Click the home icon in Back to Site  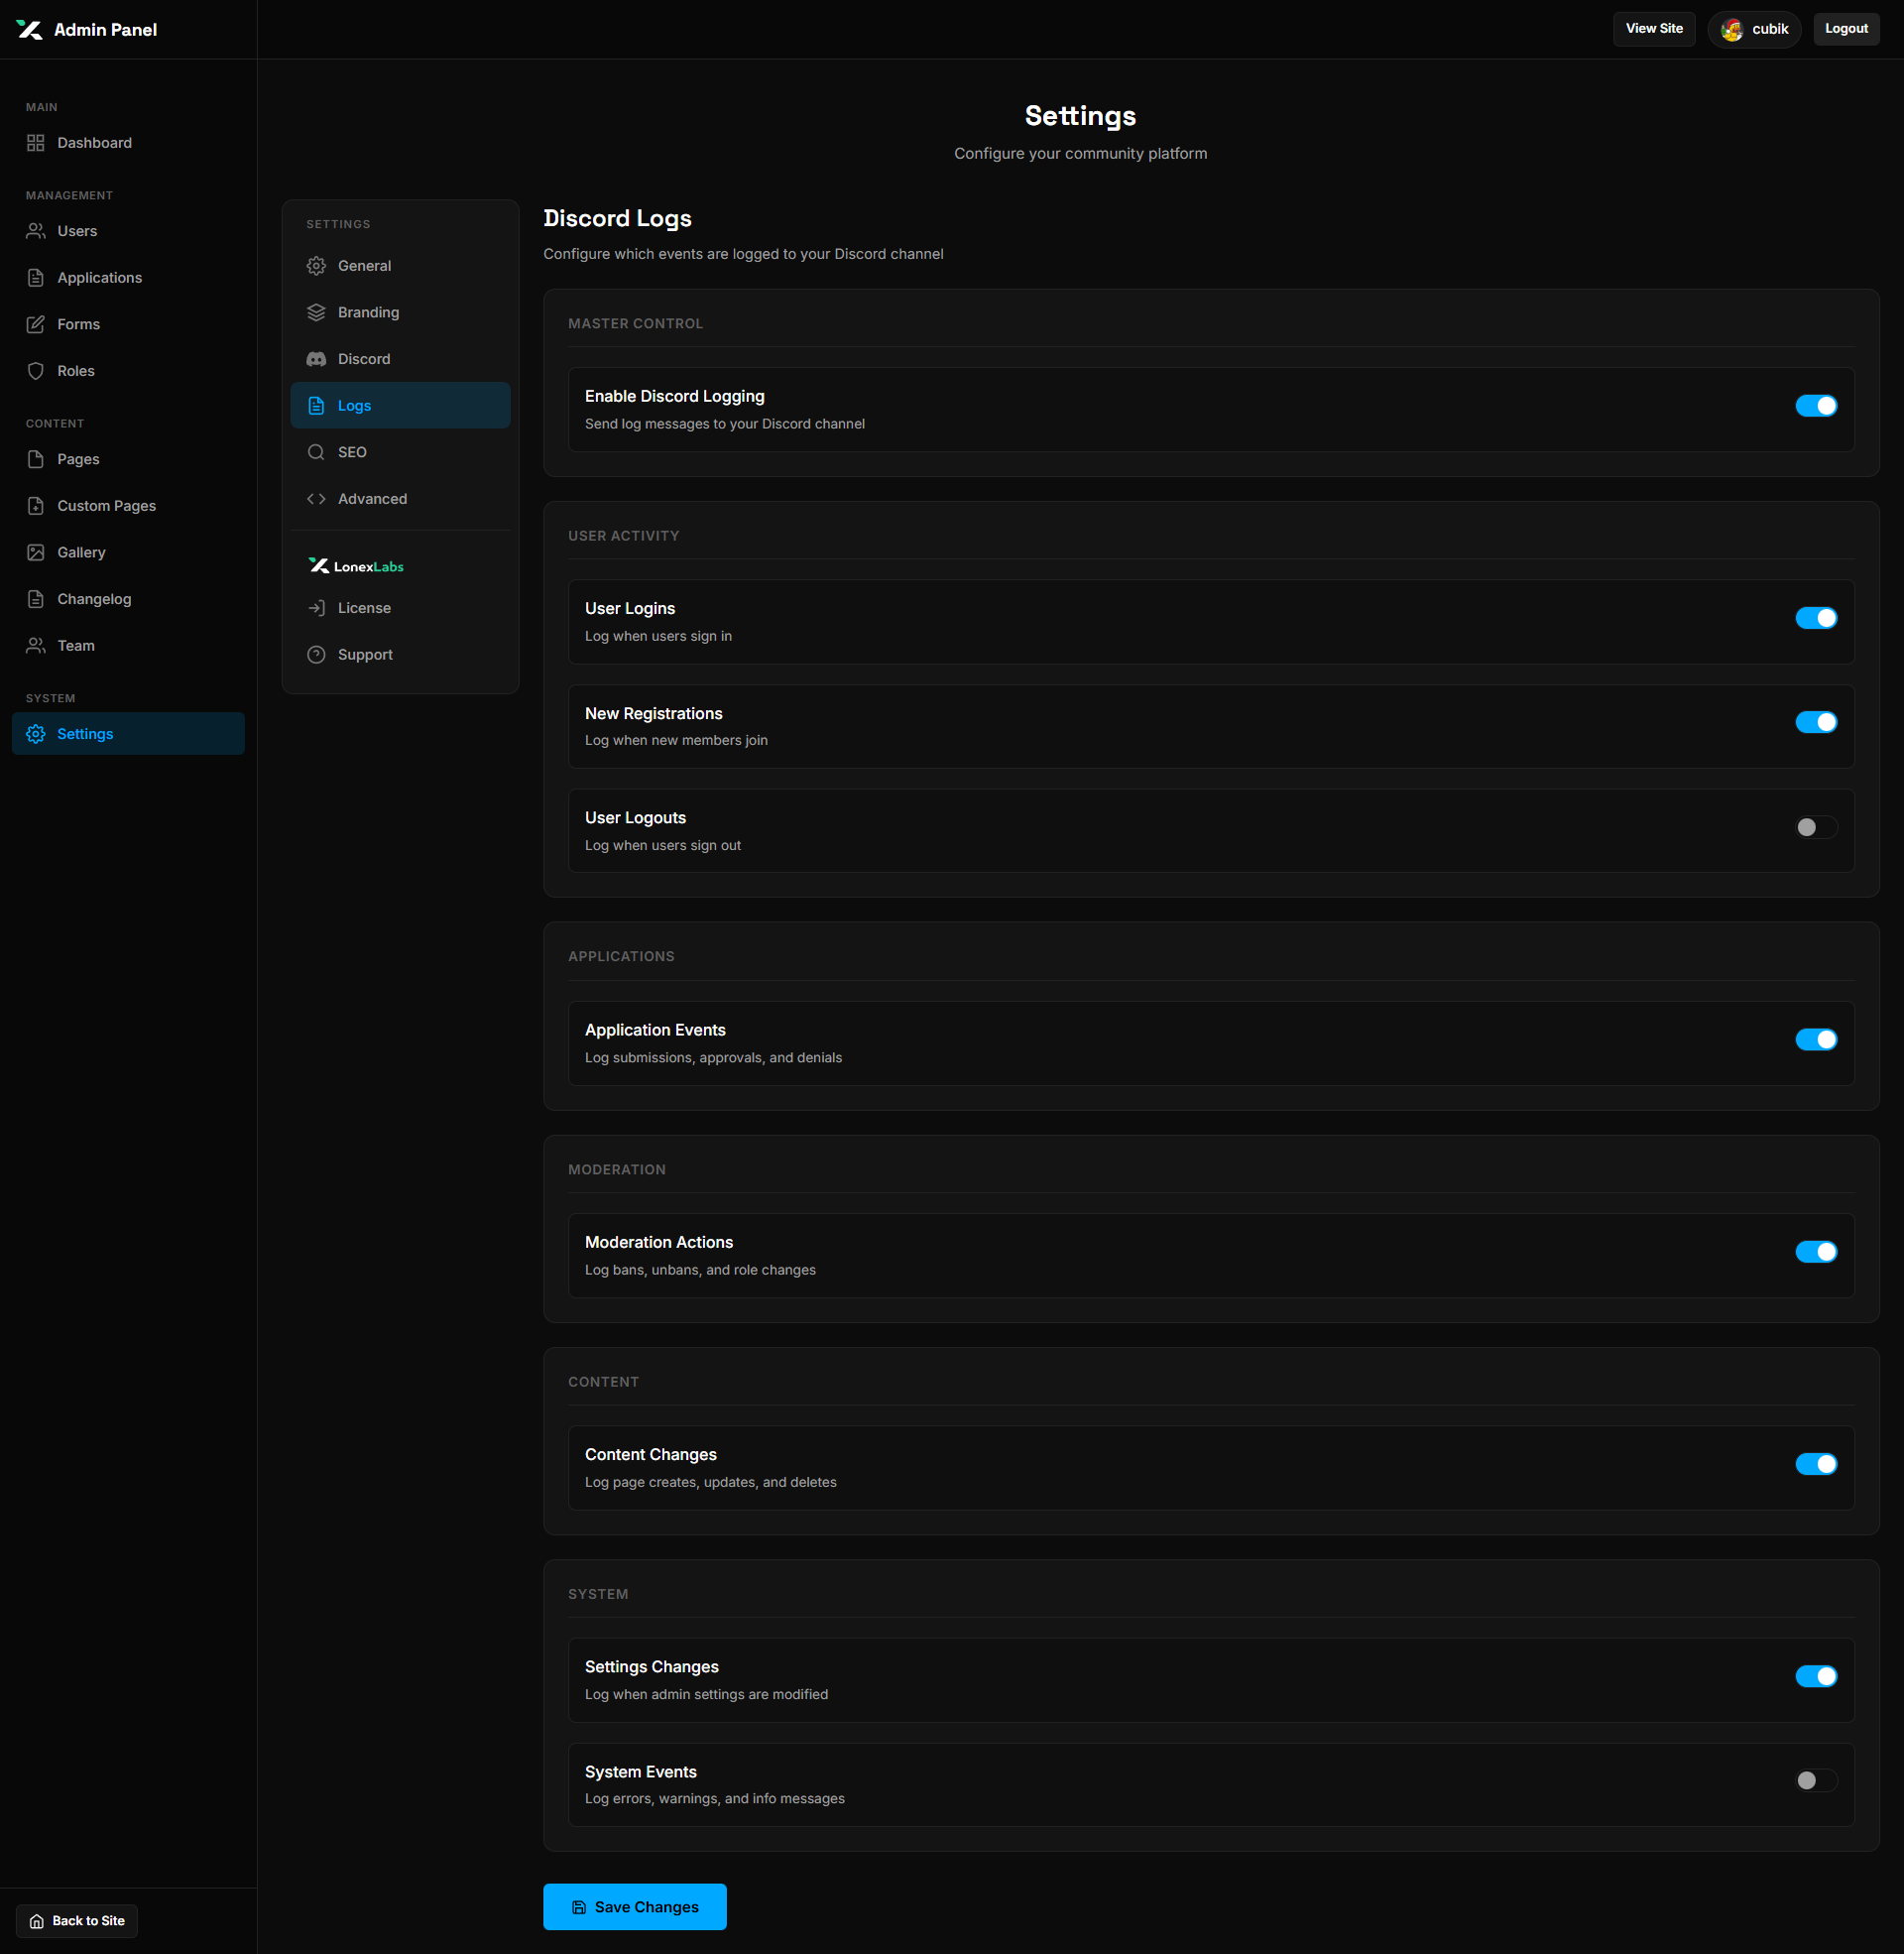tap(37, 1921)
